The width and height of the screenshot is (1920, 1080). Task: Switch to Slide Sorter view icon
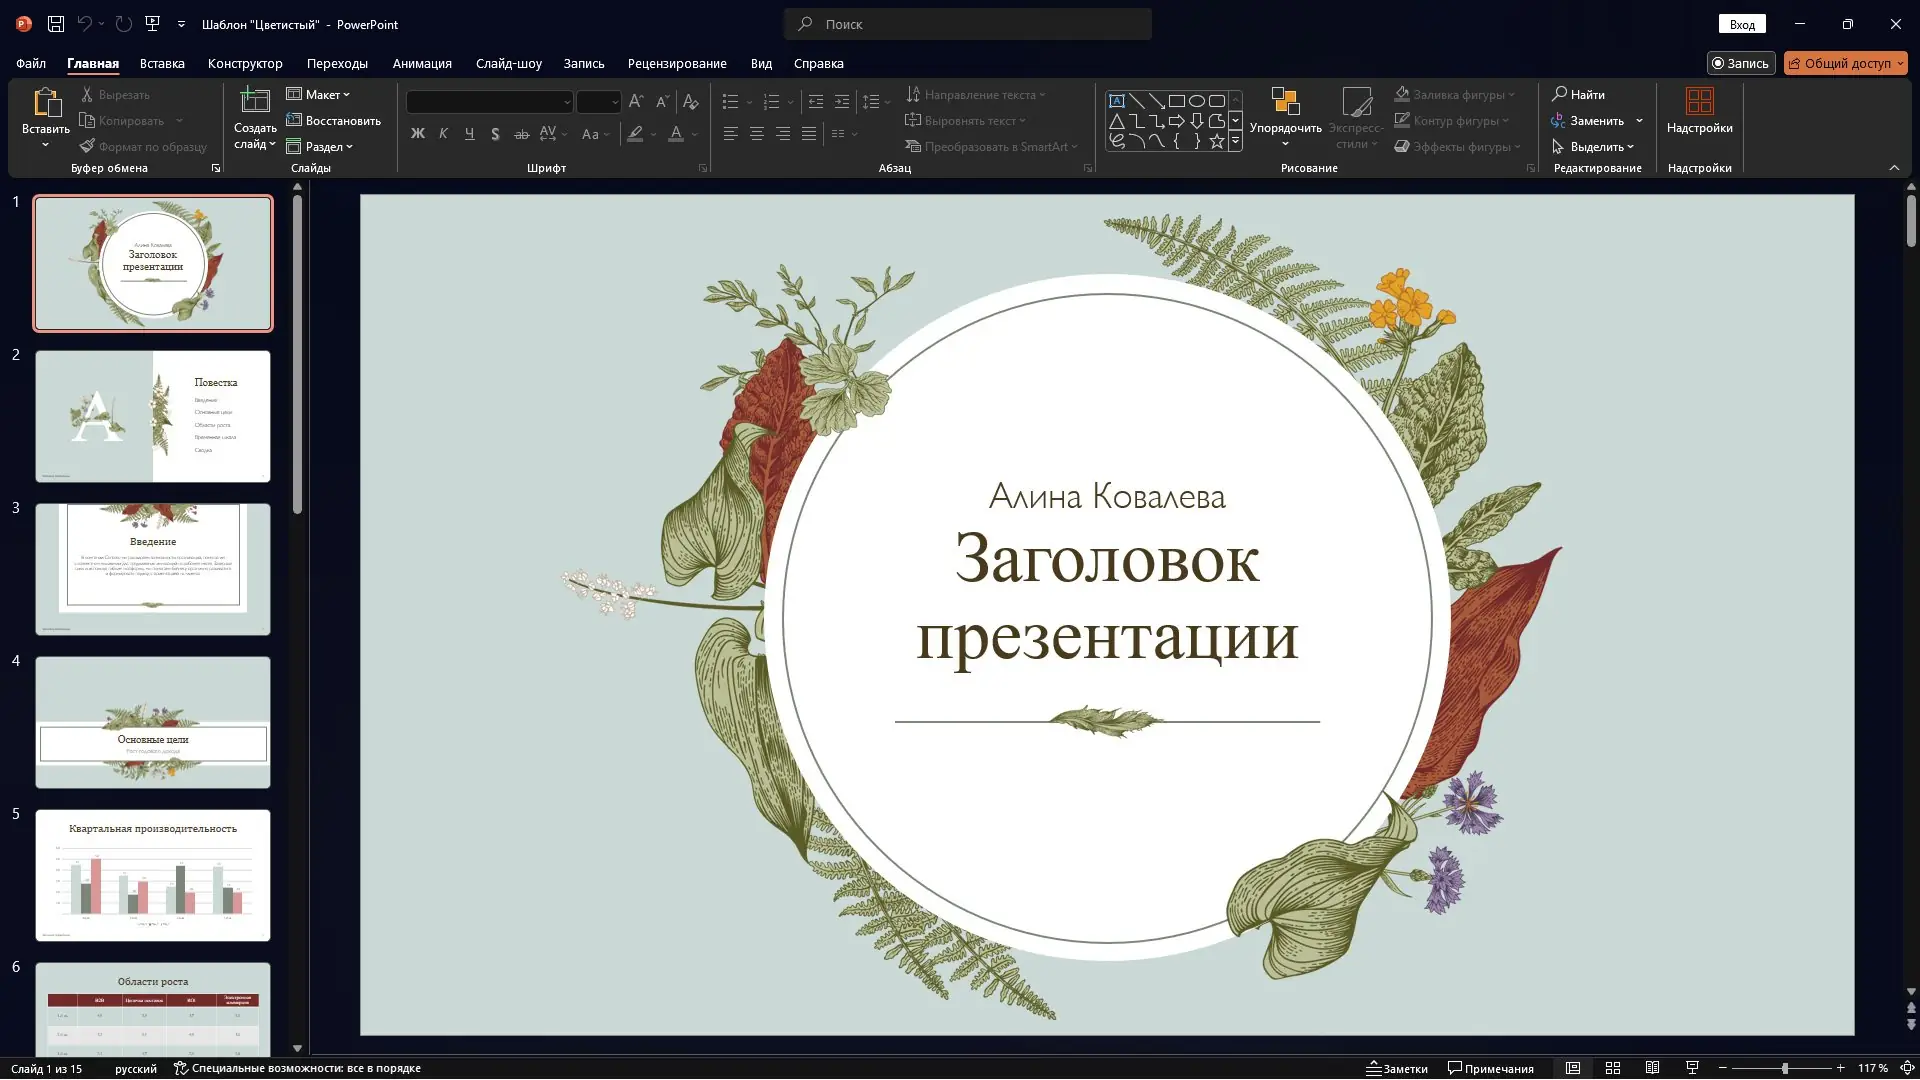pyautogui.click(x=1612, y=1068)
